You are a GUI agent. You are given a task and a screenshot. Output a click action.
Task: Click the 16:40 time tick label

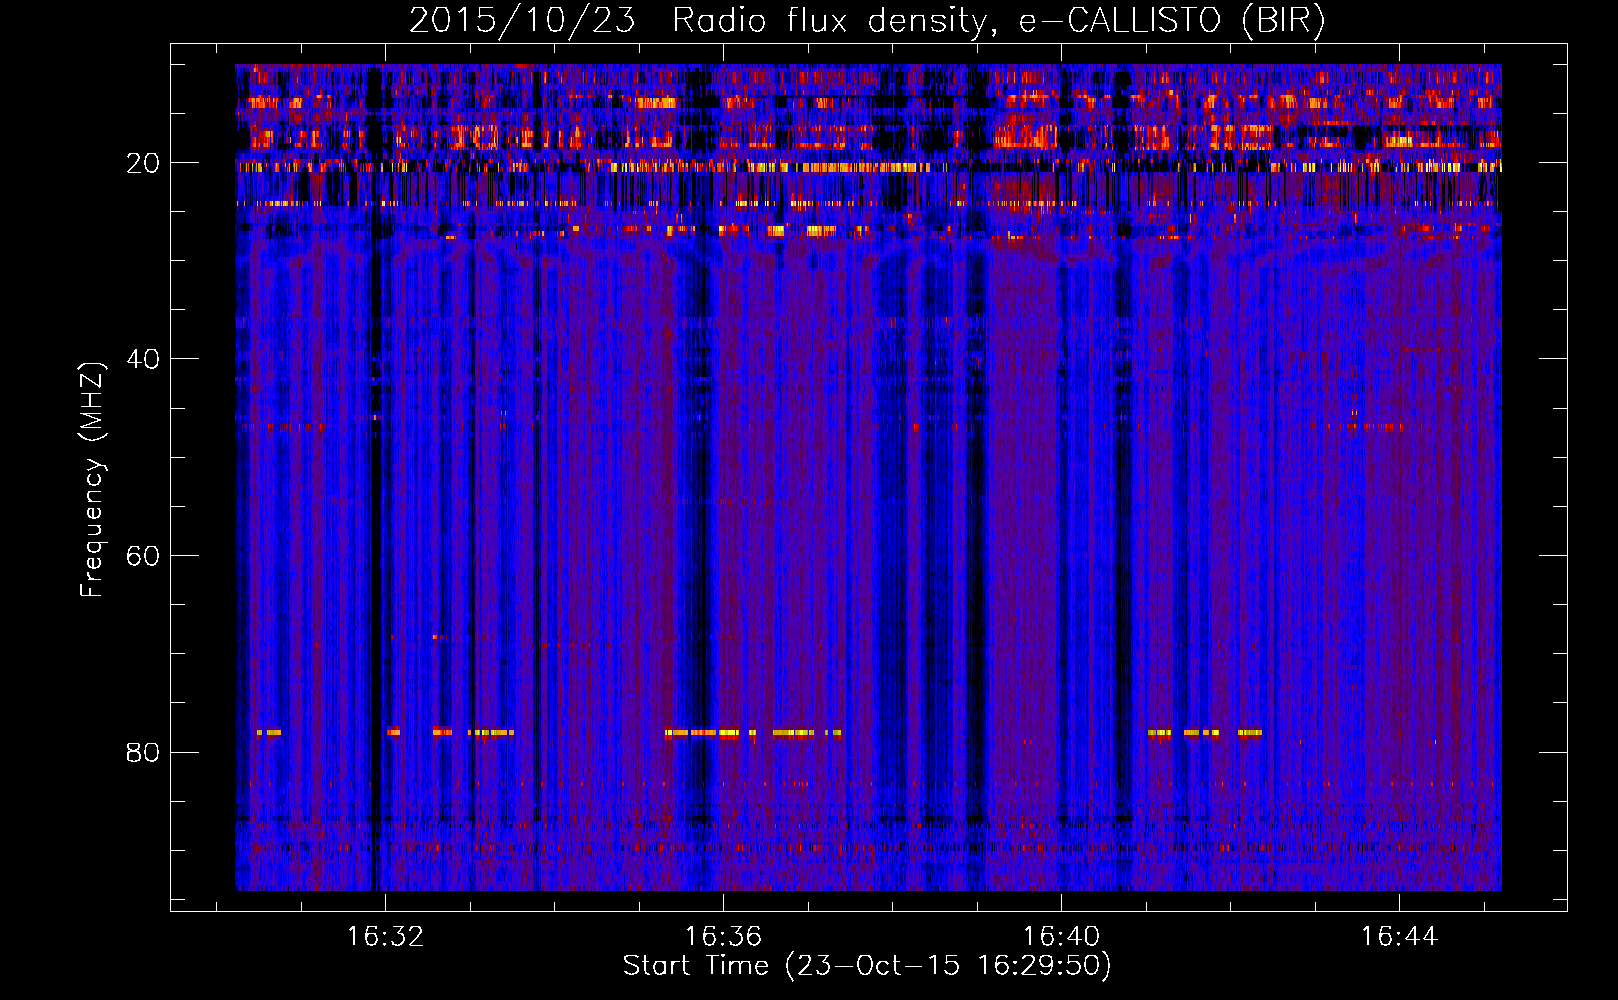pyautogui.click(x=1061, y=936)
